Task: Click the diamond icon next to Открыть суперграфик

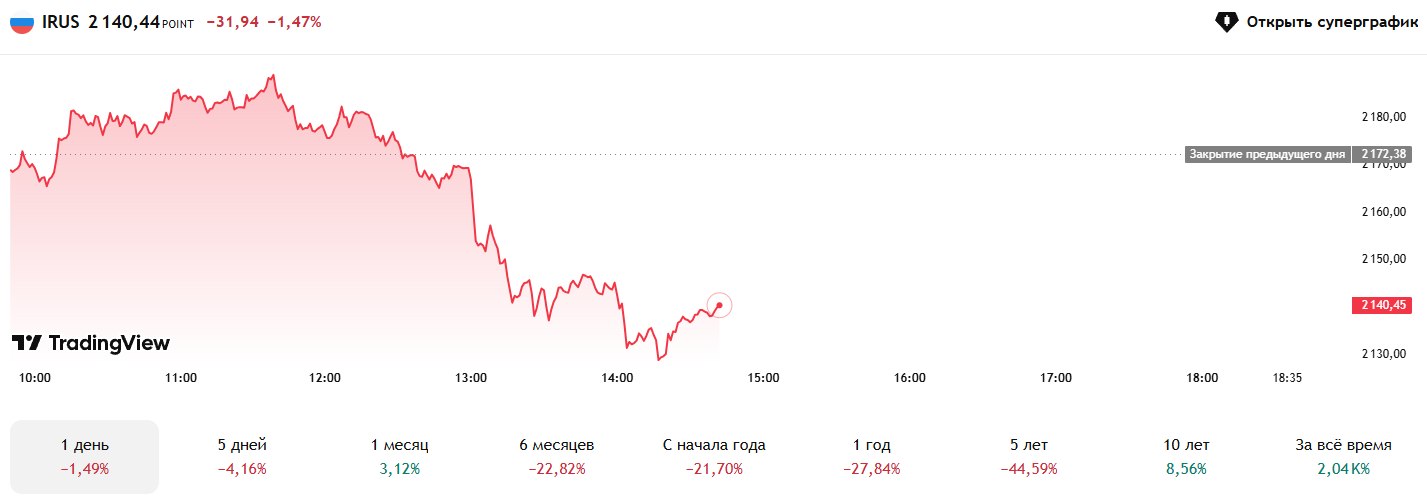Action: 1227,22
